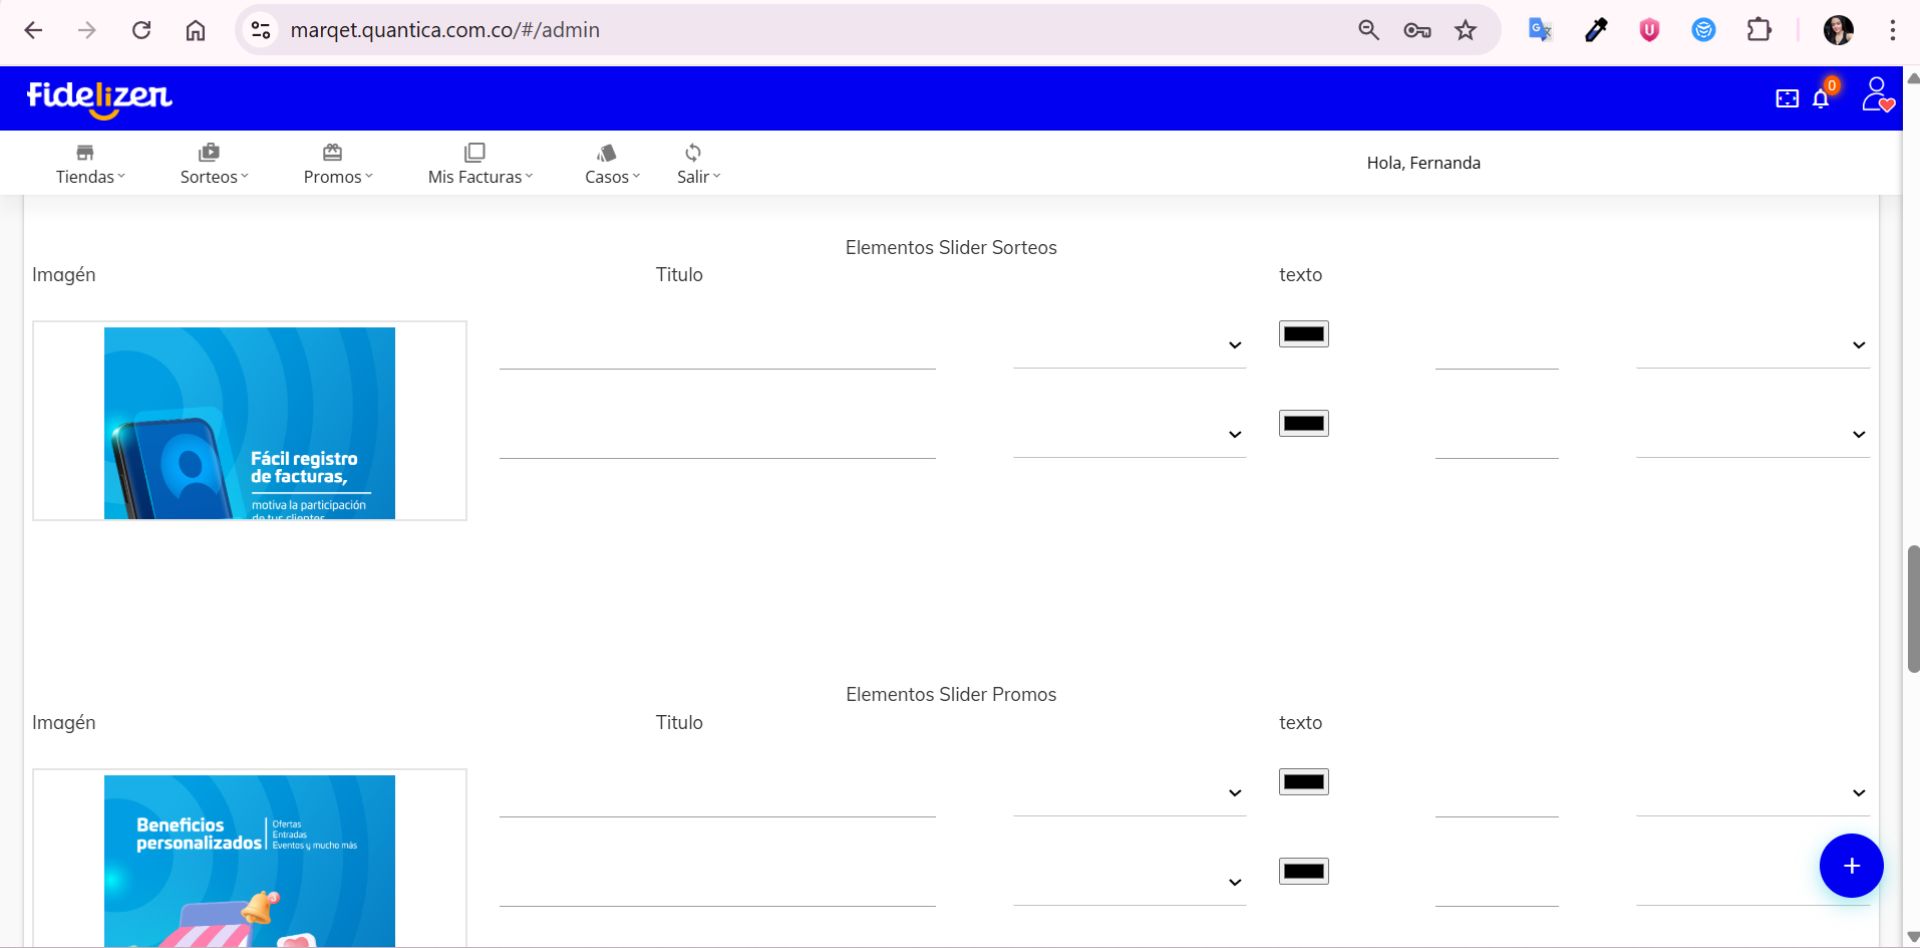This screenshot has height=948, width=1920.
Task: Click the fullscreen expand icon in header
Action: click(1786, 98)
